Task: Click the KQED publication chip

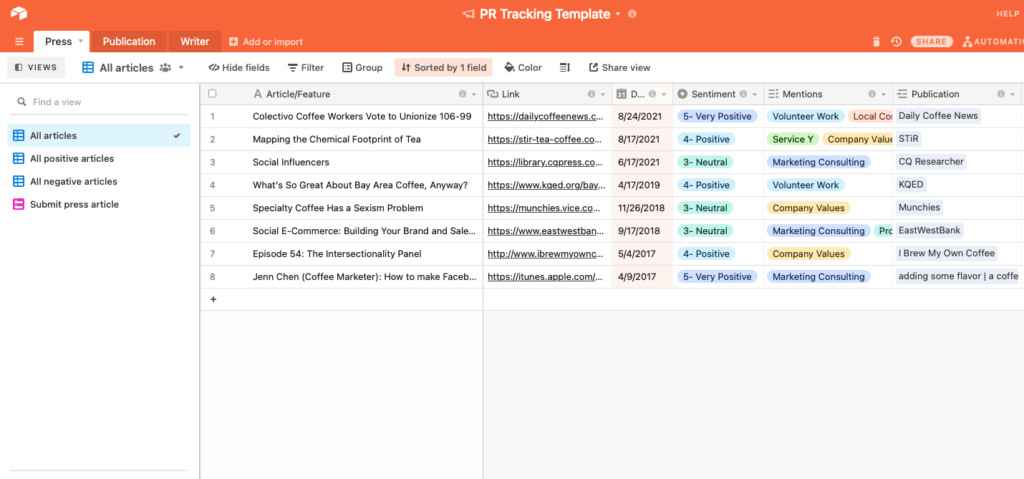Action: click(911, 184)
